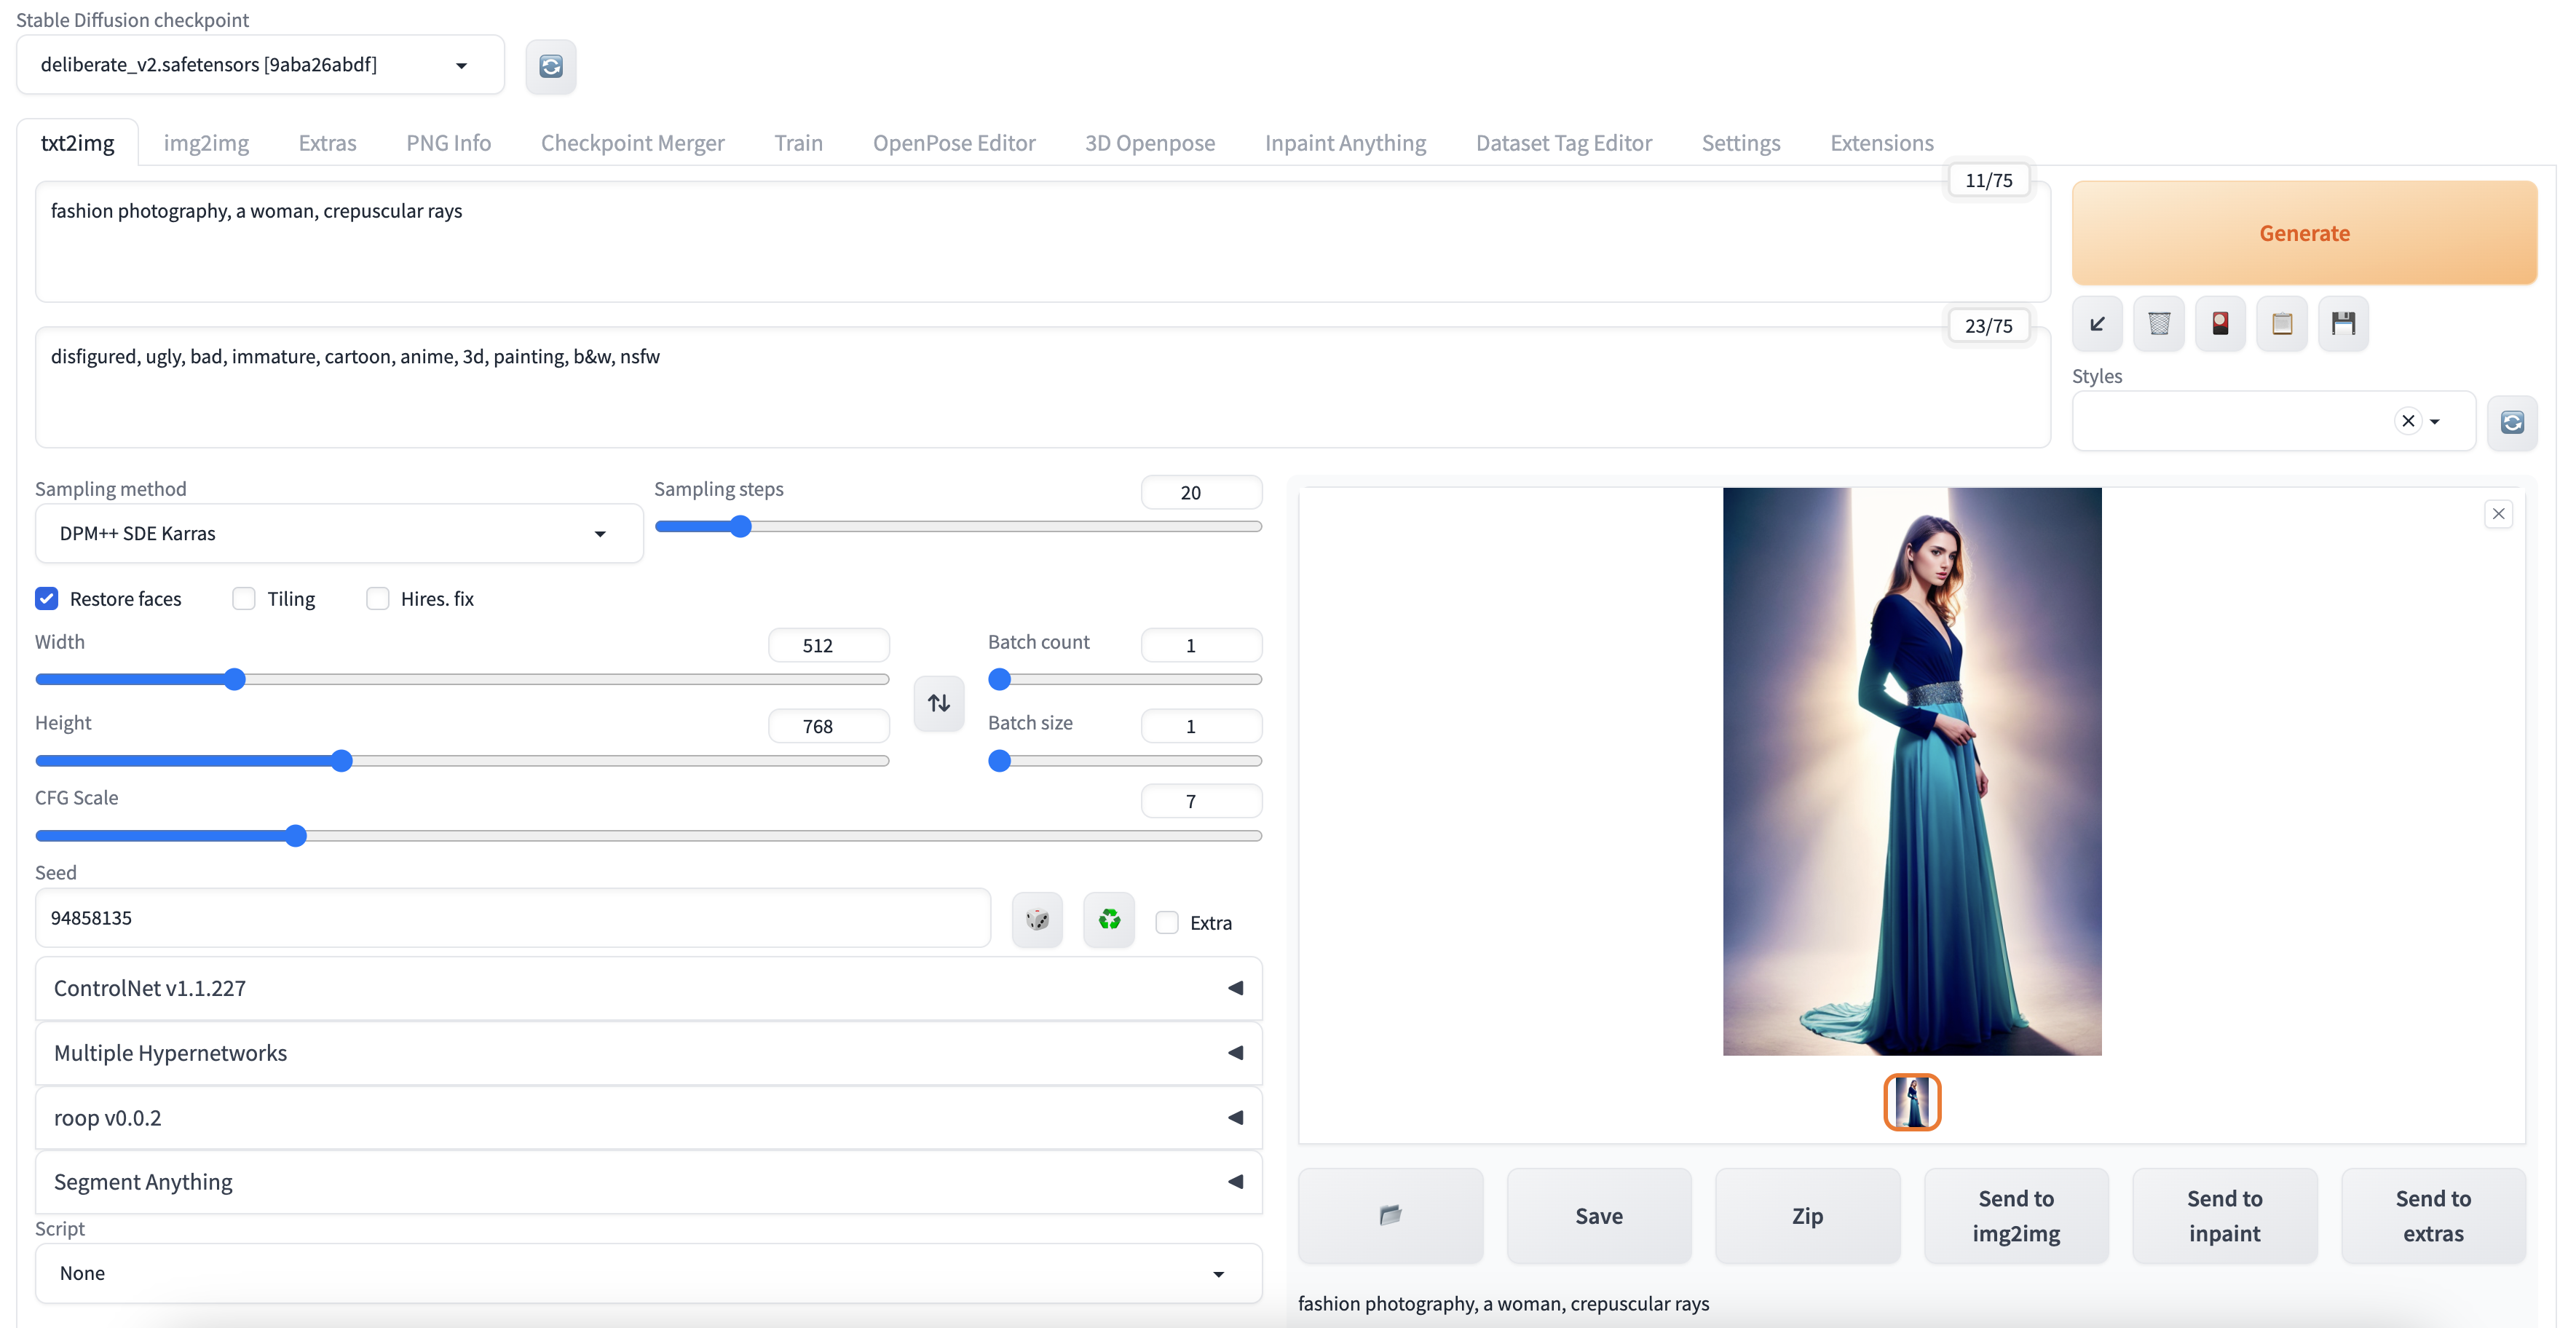Click the CFG Scale slider handle
2576x1328 pixels.
pos(295,836)
